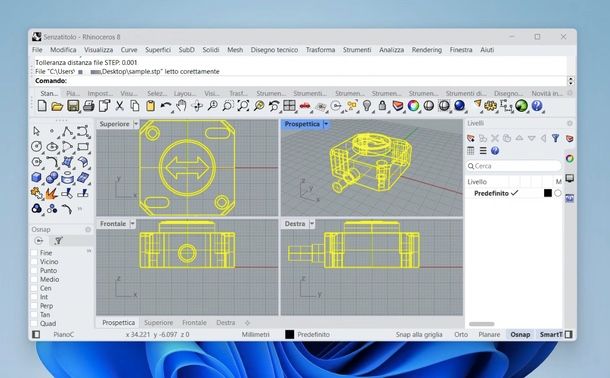Click the black Predefinito layer color swatch
610x378 pixels.
click(x=548, y=193)
